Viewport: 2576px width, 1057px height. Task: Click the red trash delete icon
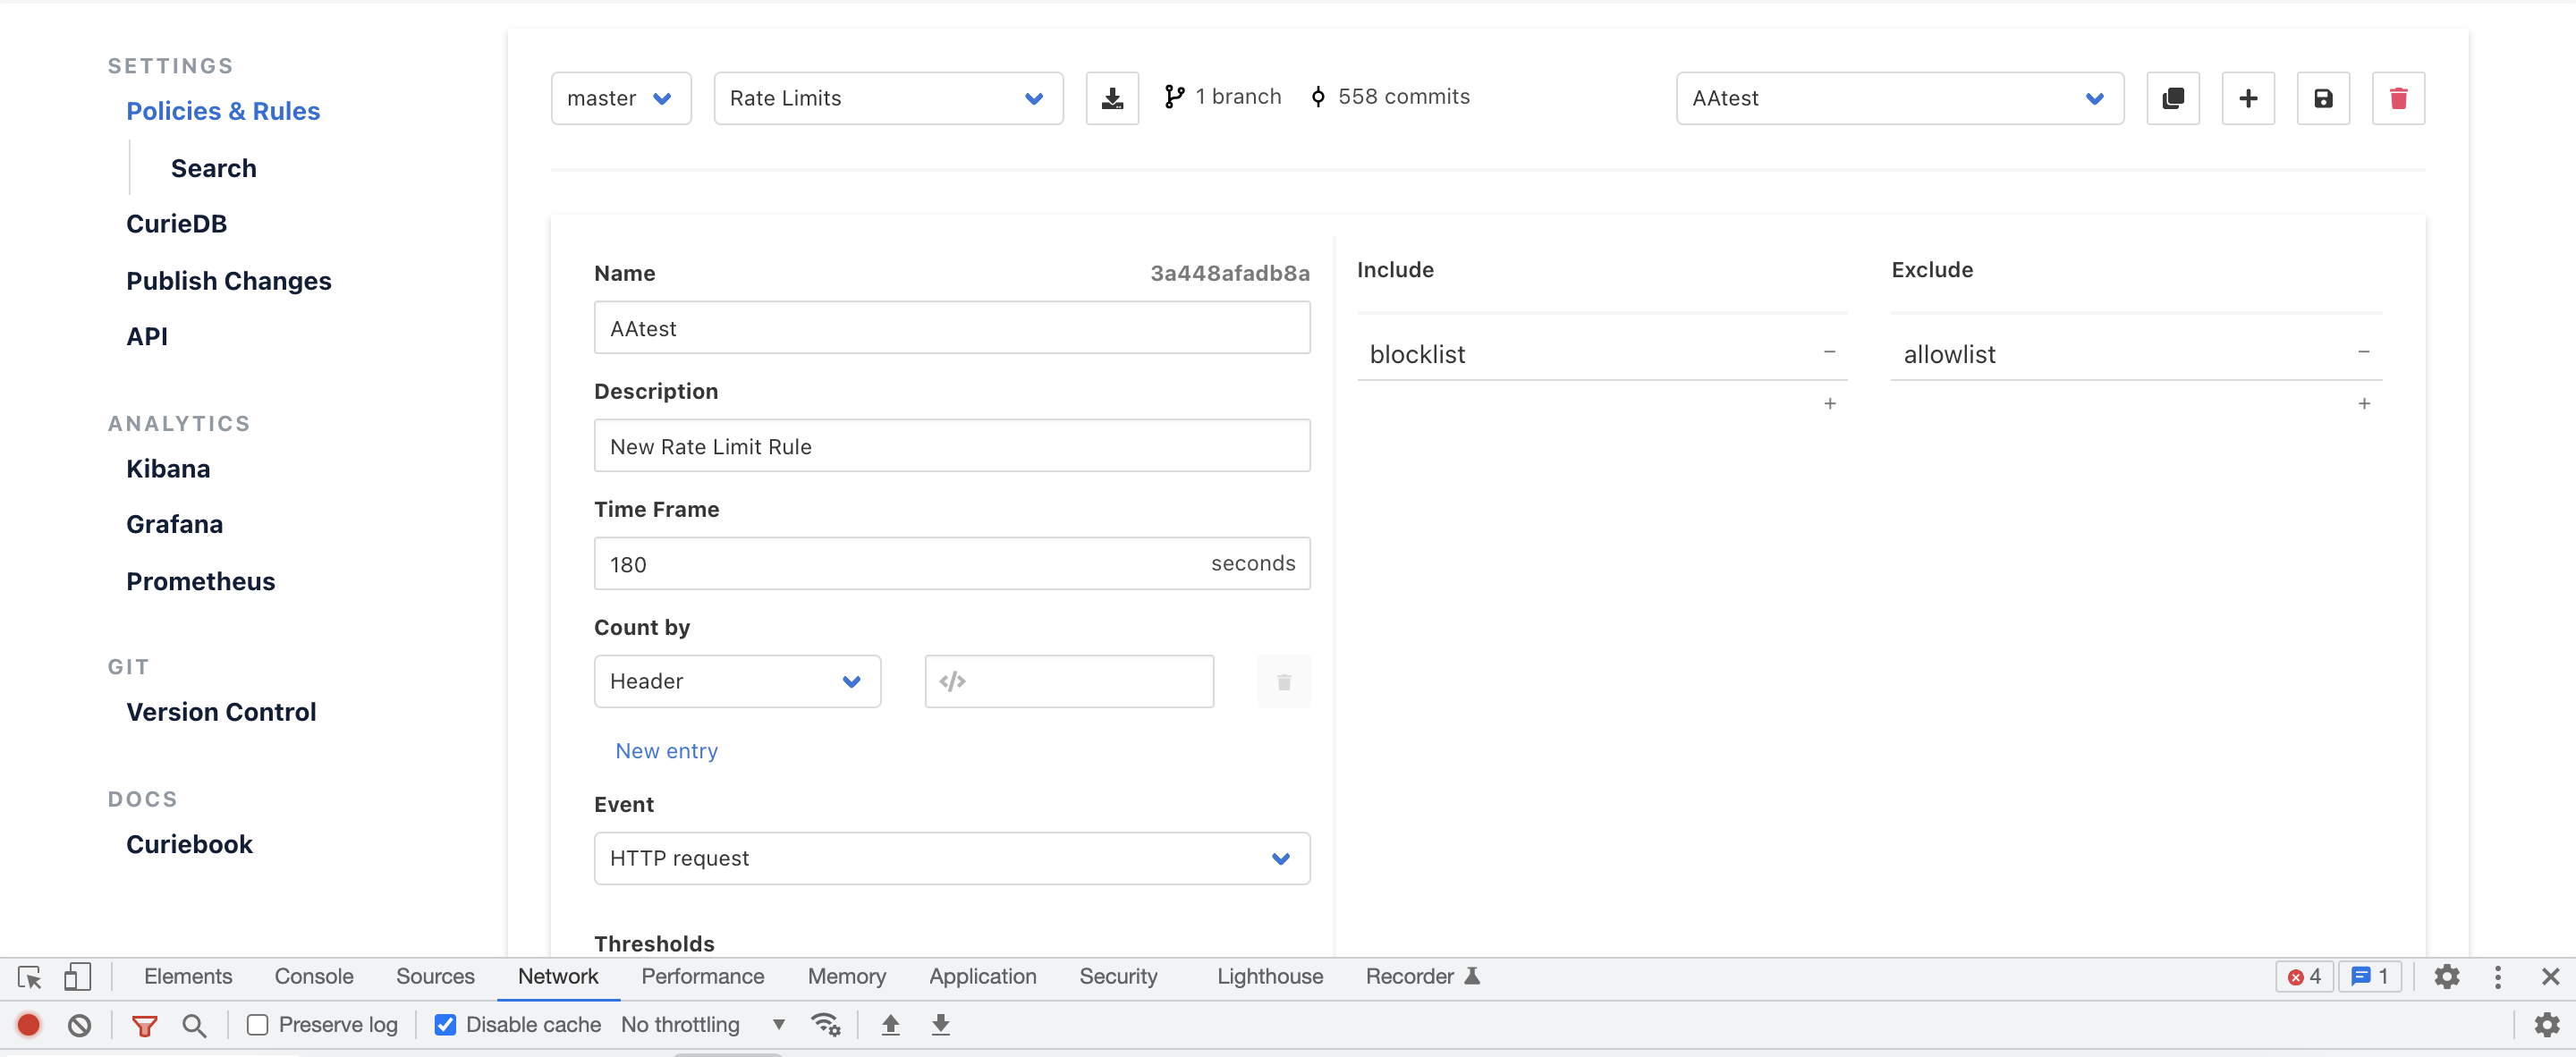2397,98
